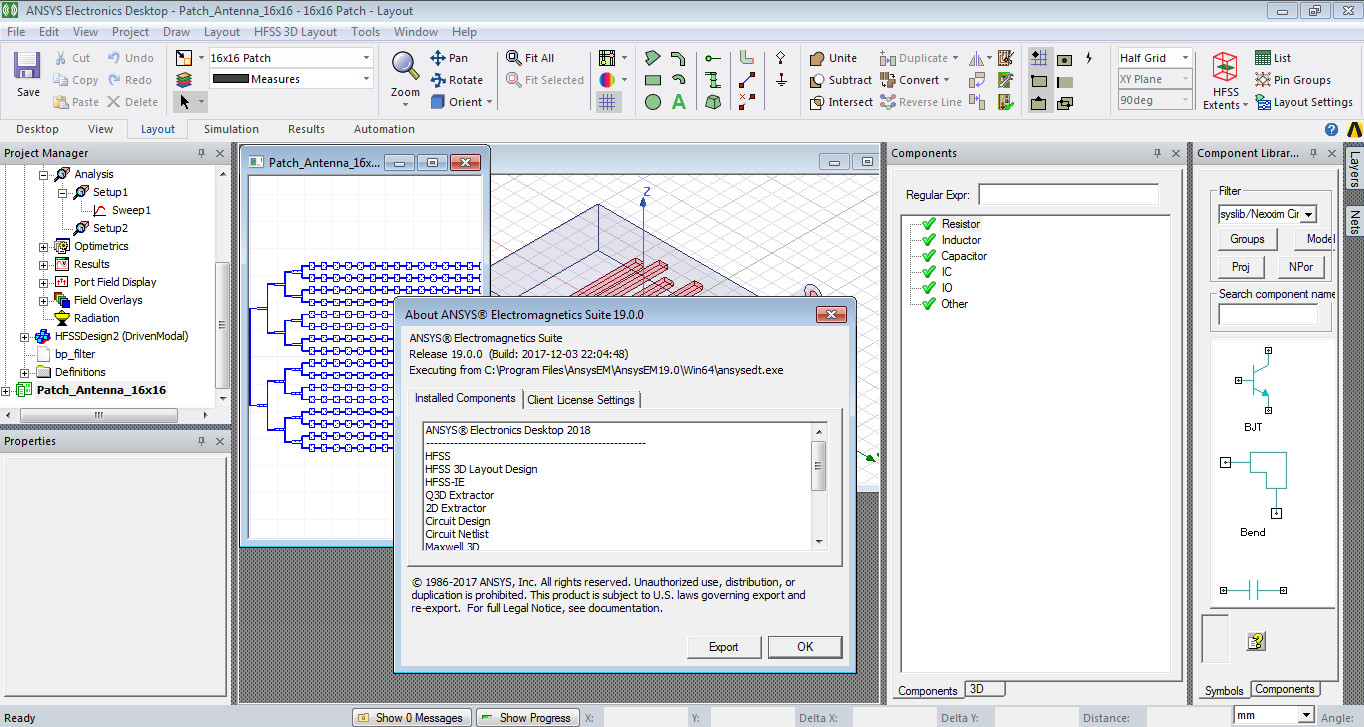Open Pin Groups
The image size is (1364, 727).
[1293, 80]
